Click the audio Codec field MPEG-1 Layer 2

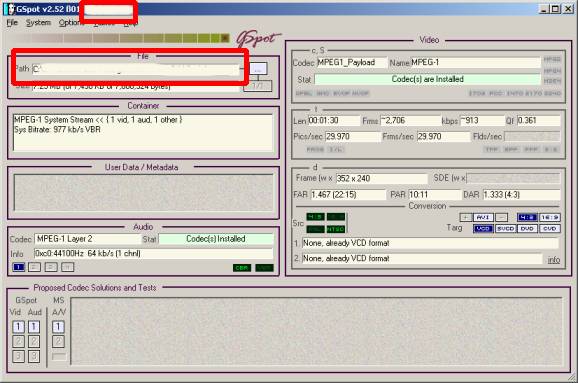pos(87,239)
